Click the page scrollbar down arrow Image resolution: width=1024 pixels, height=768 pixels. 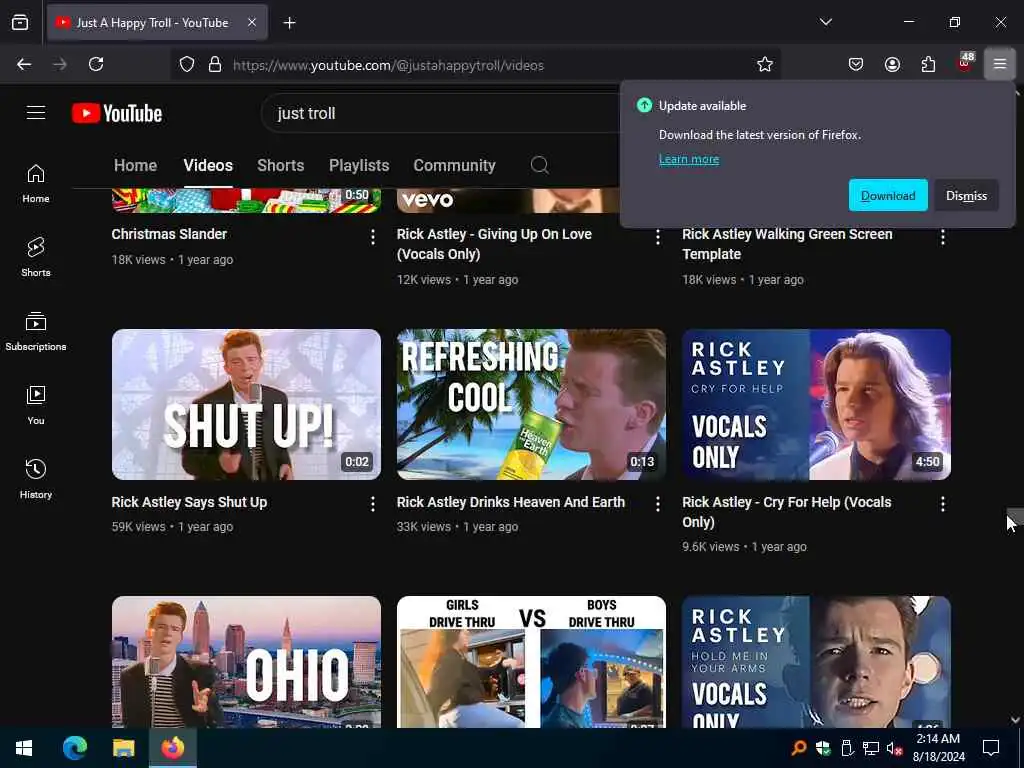(x=1015, y=720)
